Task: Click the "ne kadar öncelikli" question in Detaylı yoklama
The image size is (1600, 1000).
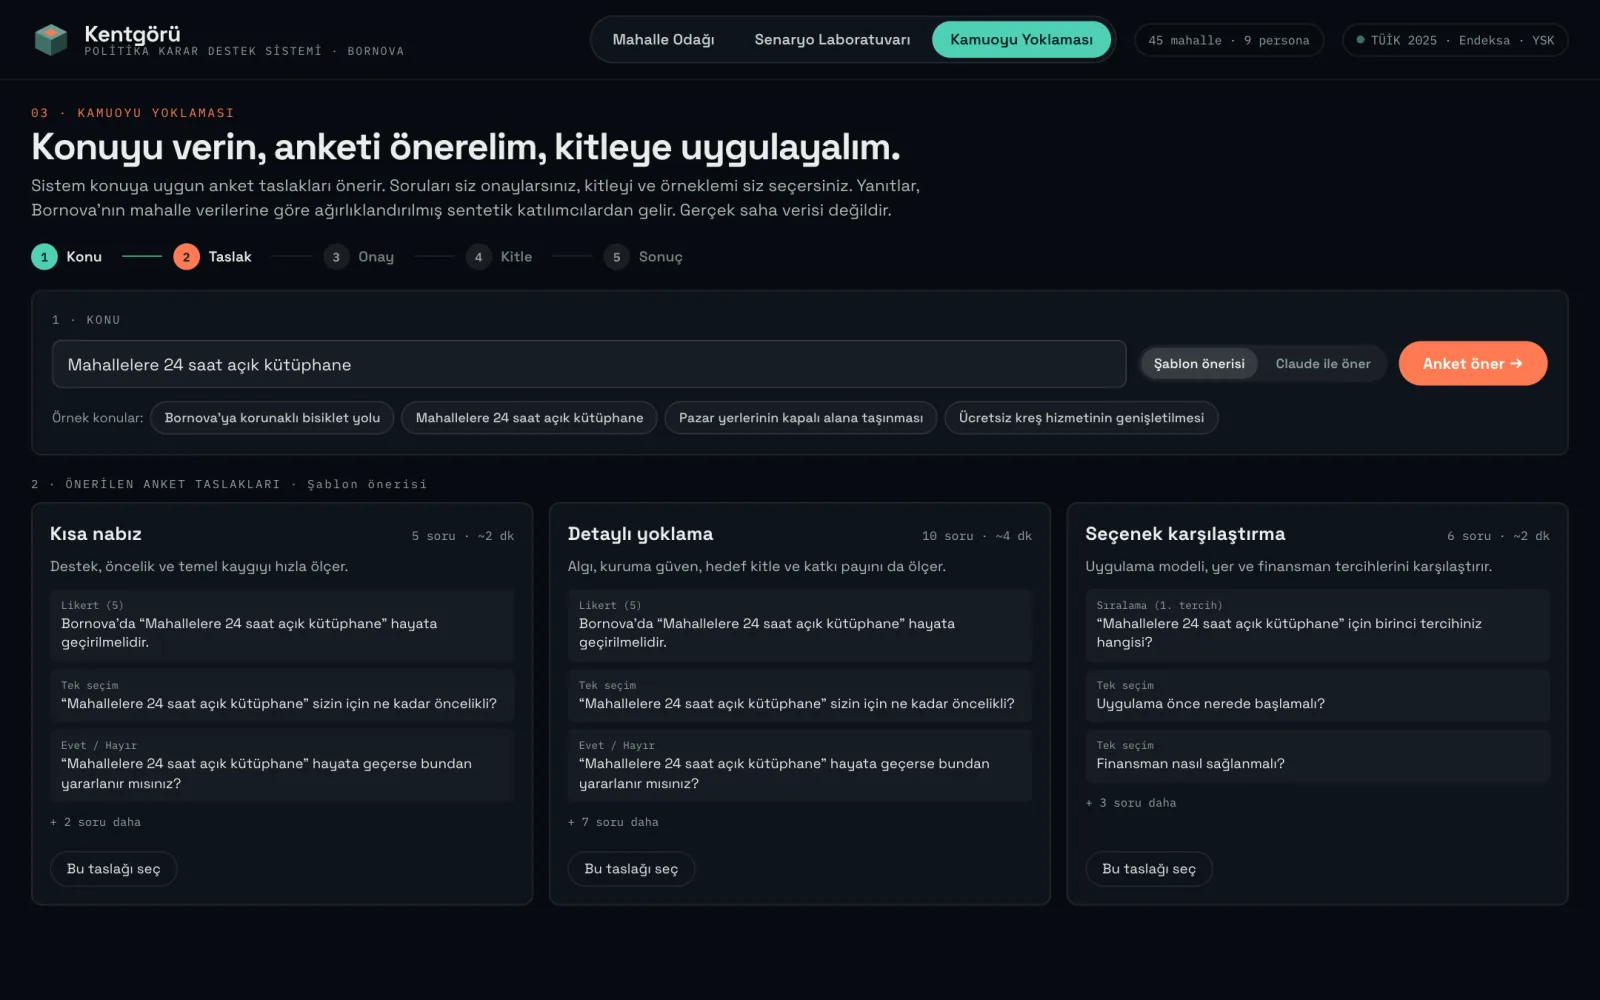Action: coord(800,696)
